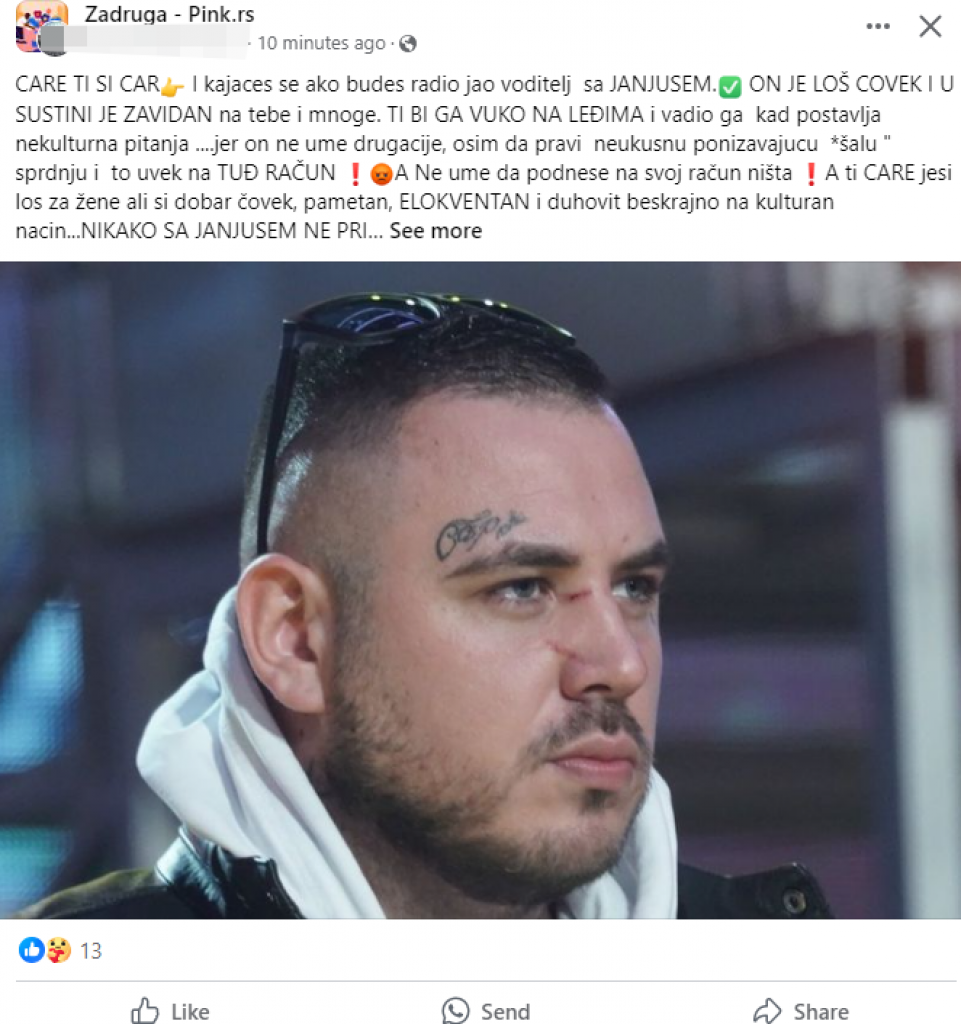The height and width of the screenshot is (1024, 961).
Task: Click the pointing hand emoji in post text
Action: pos(172,86)
